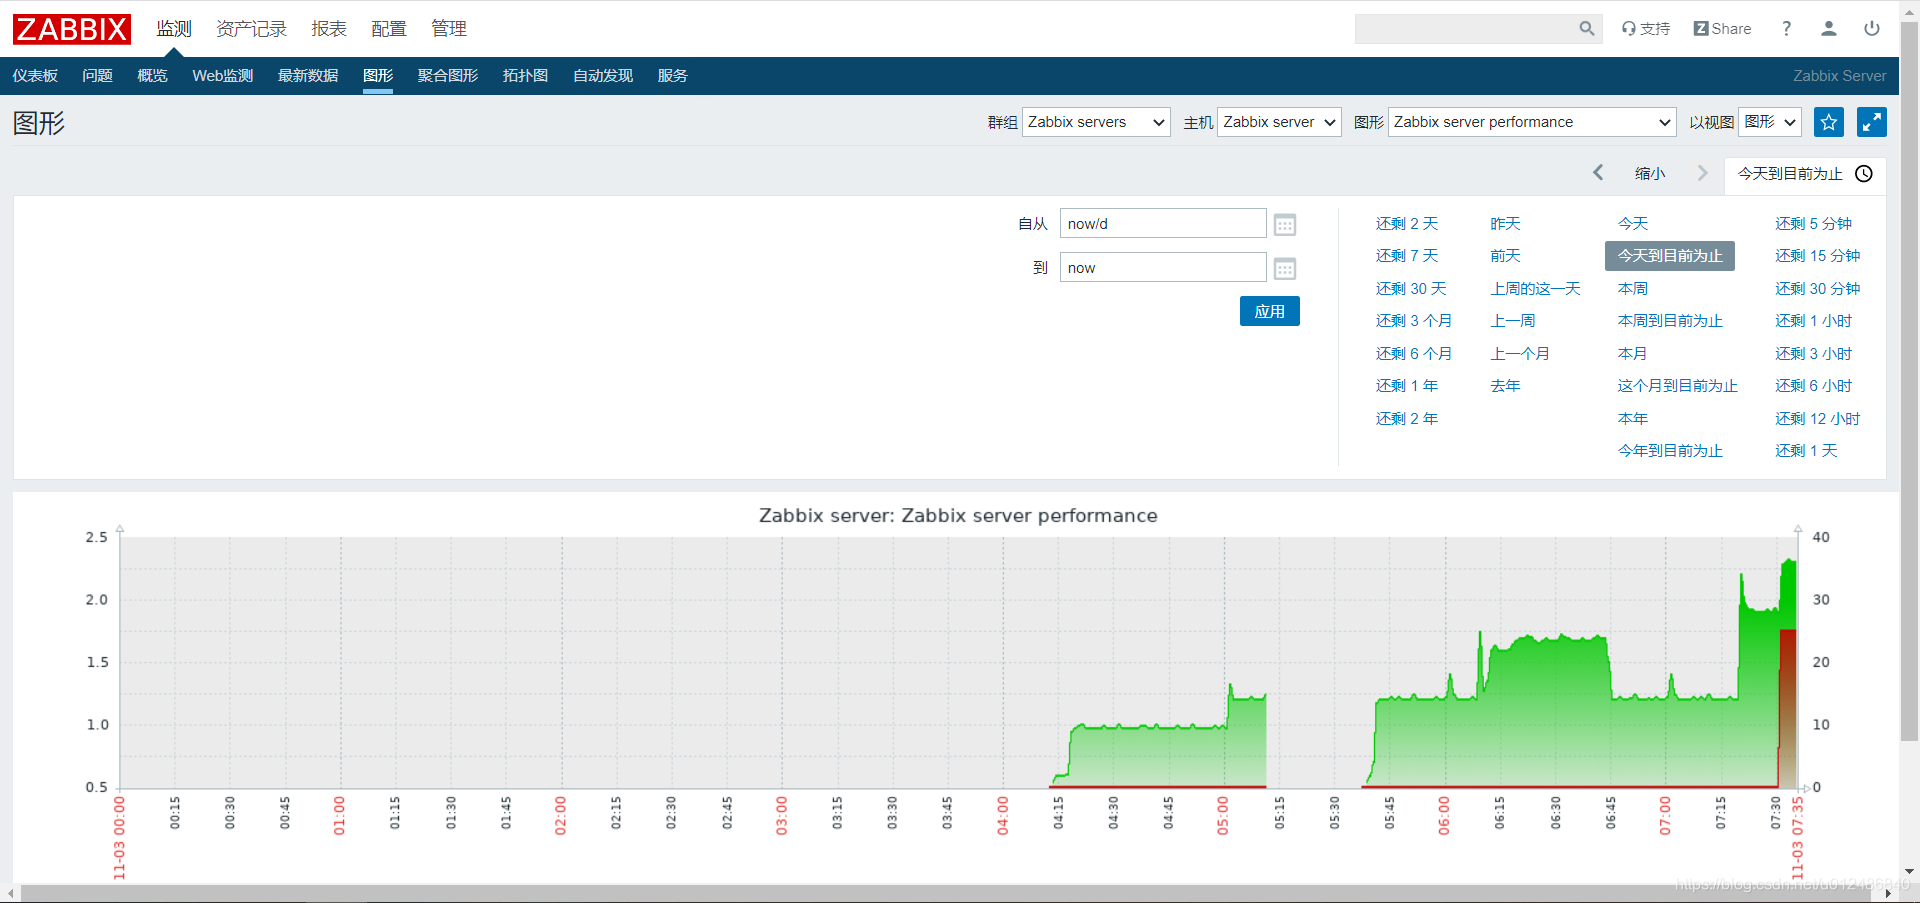Image resolution: width=1920 pixels, height=903 pixels.
Task: Select 还剩 12 小时 time range
Action: coord(1818,419)
